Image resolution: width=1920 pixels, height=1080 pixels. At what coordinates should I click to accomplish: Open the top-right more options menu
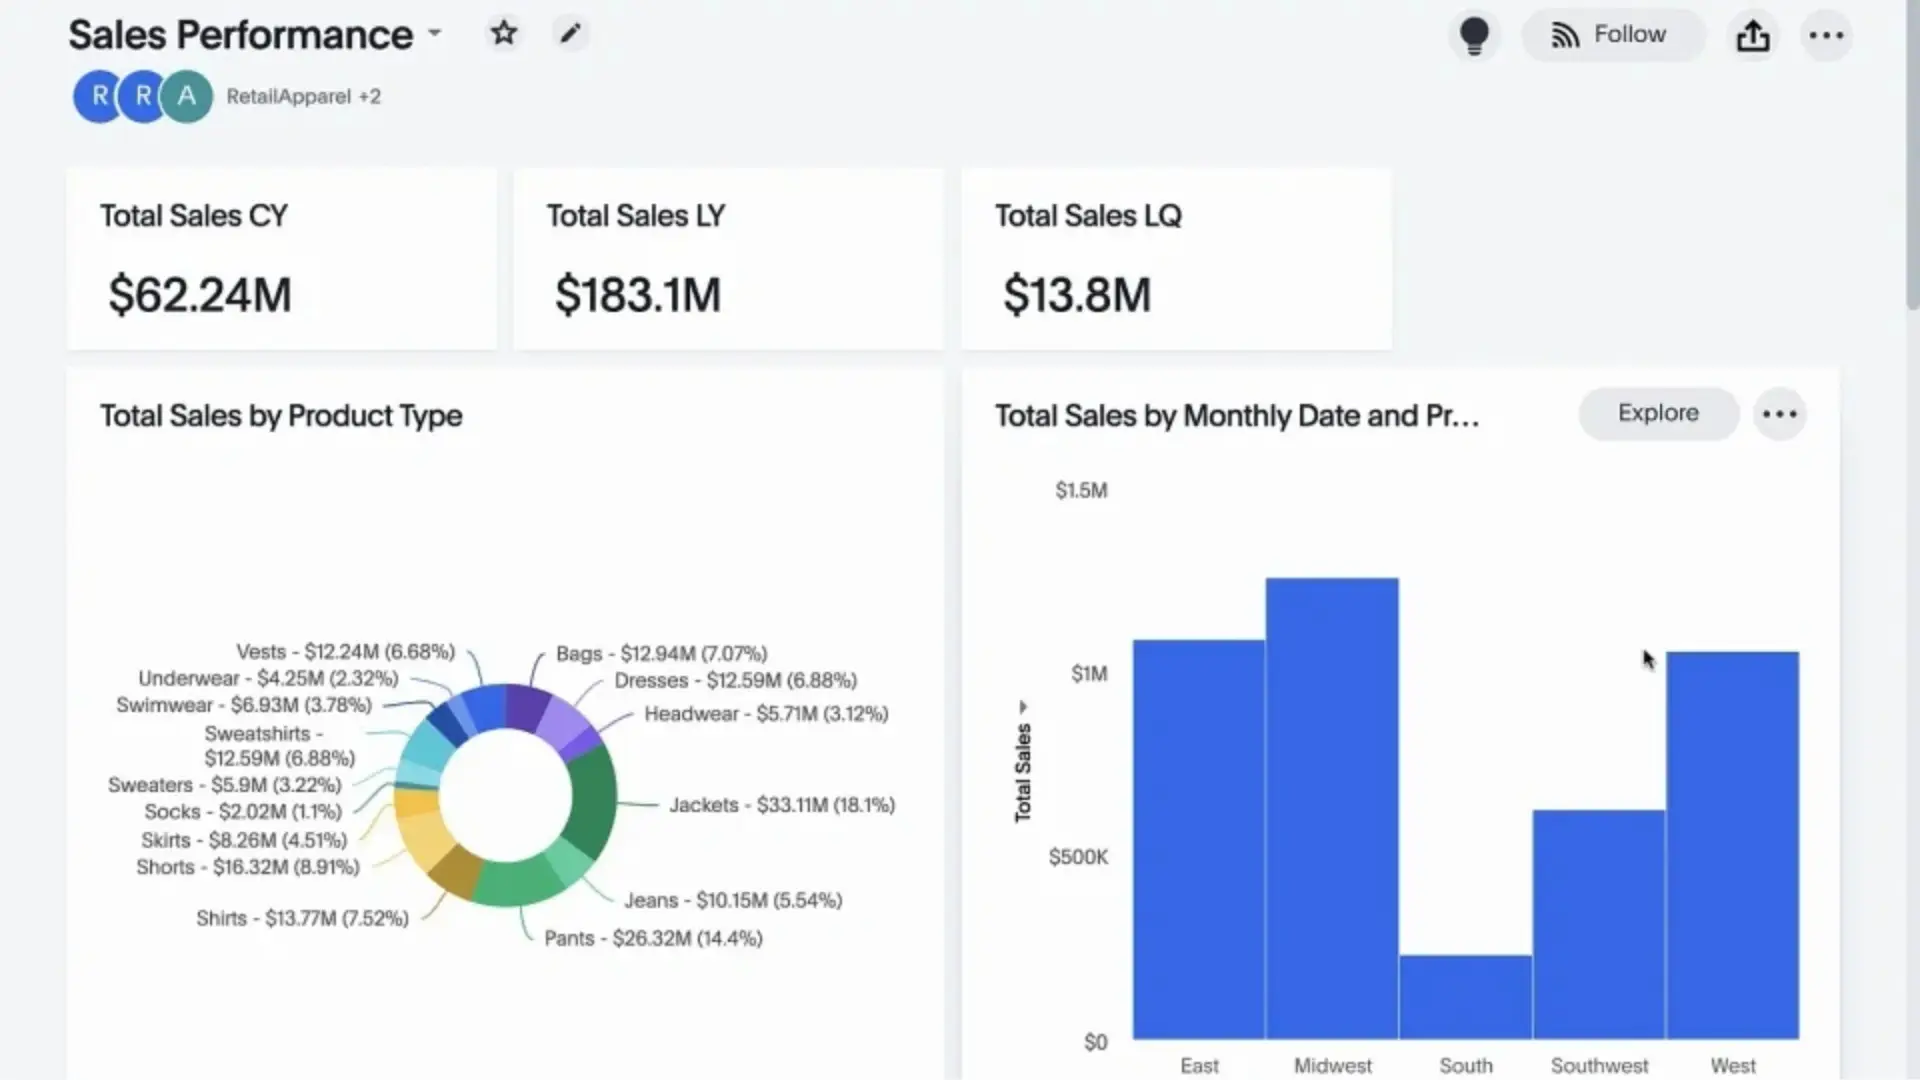1826,36
